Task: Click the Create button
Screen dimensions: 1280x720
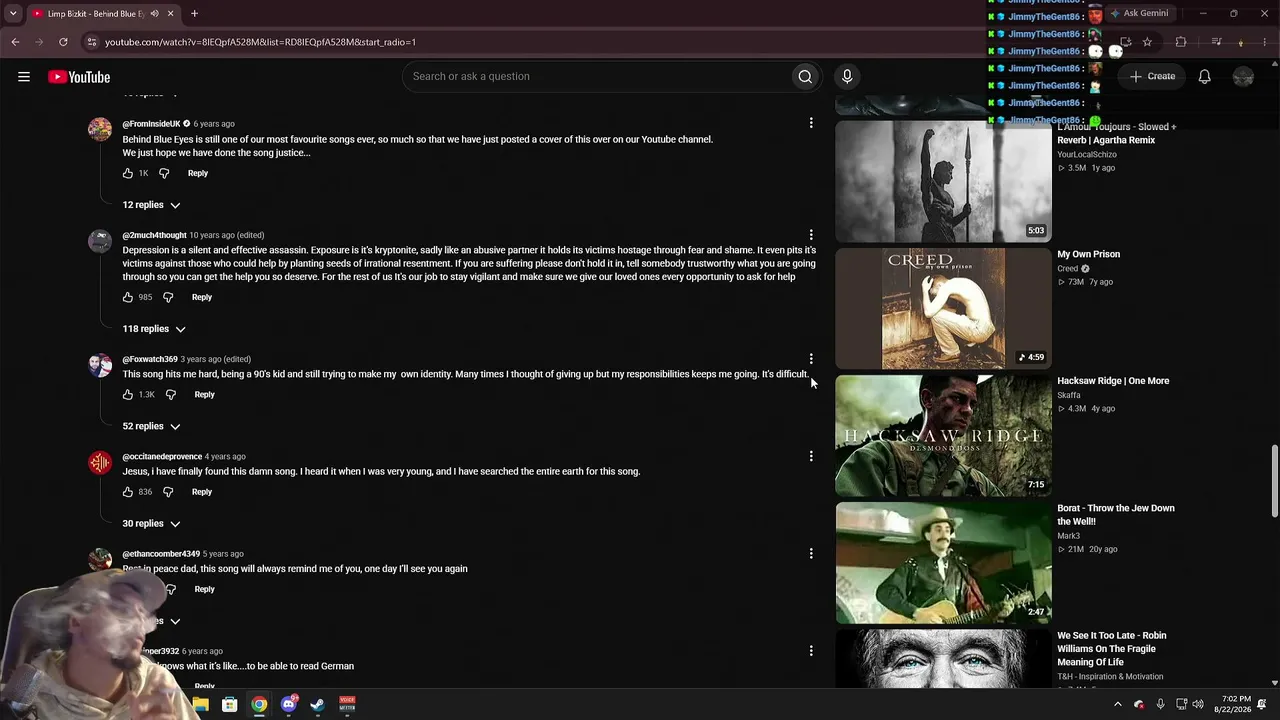Action: tap(1152, 77)
